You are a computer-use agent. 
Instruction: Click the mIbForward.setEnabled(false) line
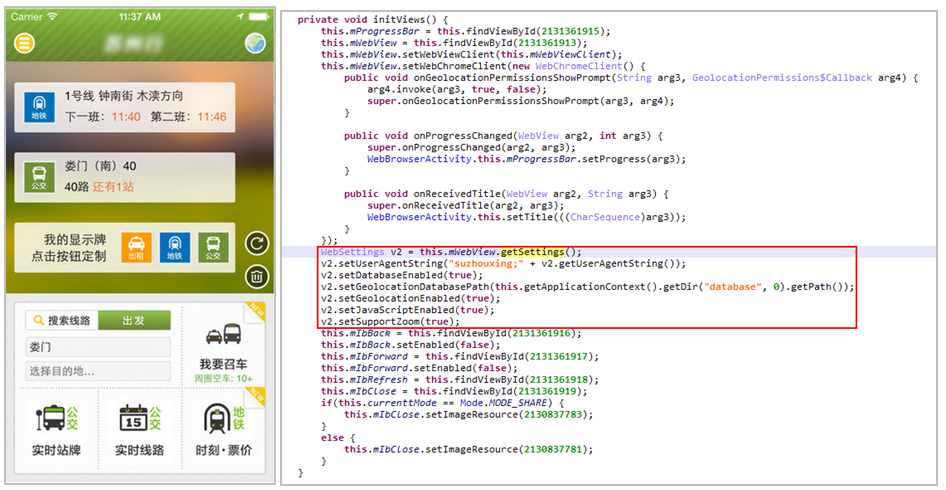click(419, 368)
